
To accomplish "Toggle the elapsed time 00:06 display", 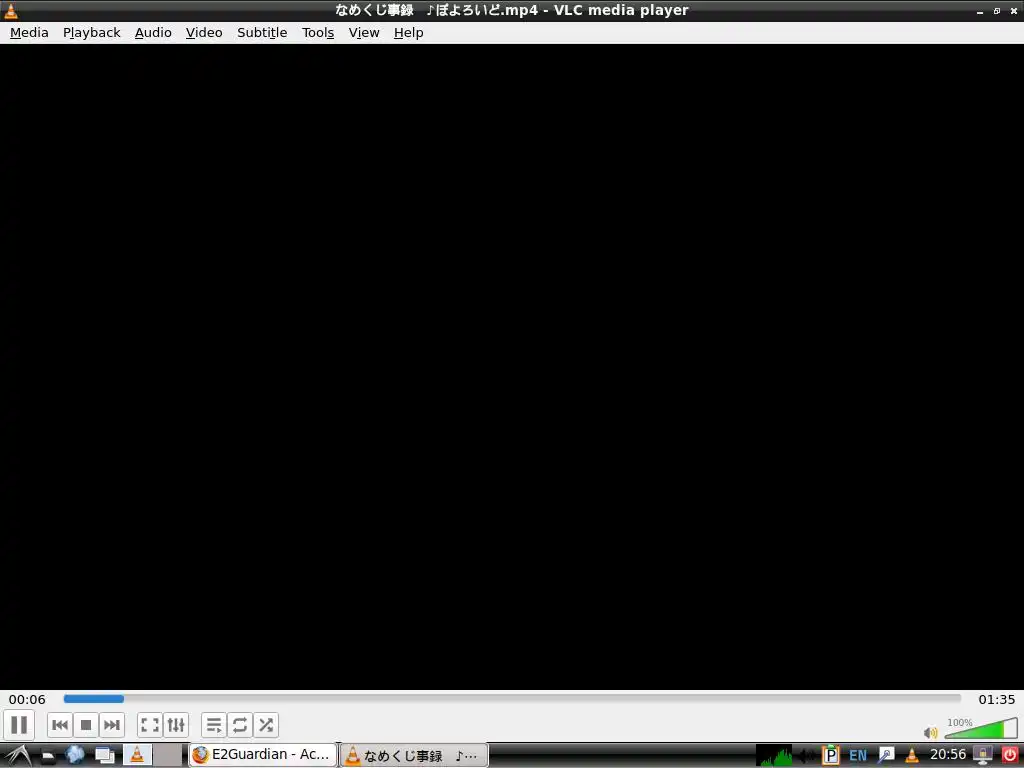I will [x=27, y=699].
